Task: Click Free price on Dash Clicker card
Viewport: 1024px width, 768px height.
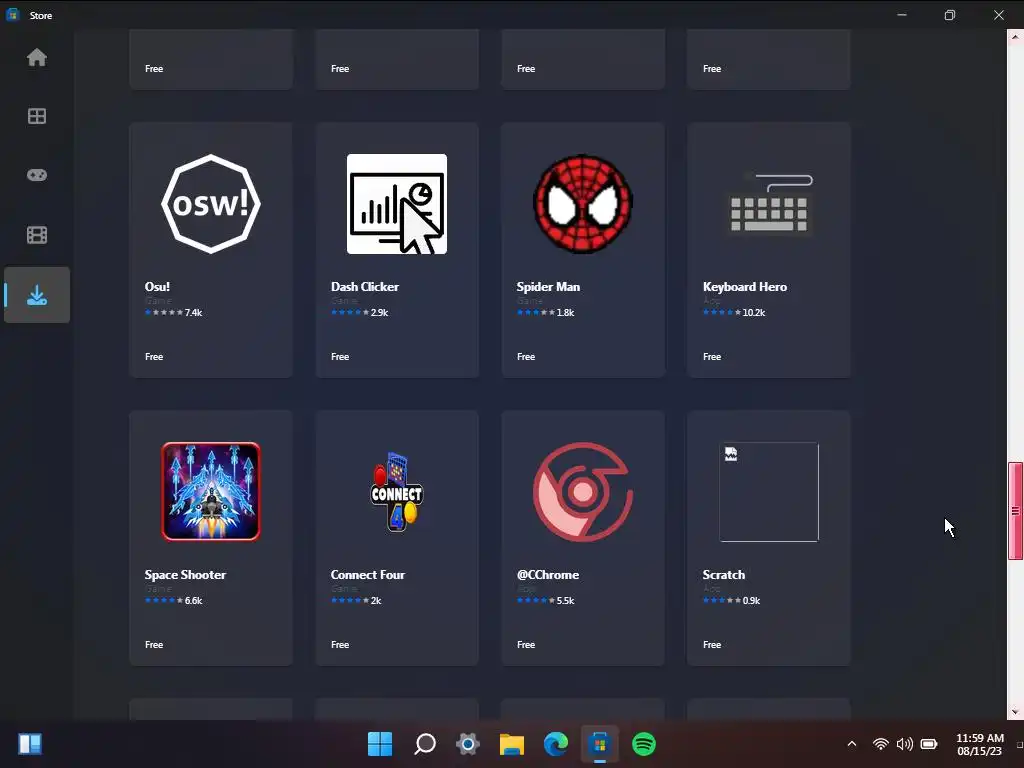Action: [x=340, y=357]
